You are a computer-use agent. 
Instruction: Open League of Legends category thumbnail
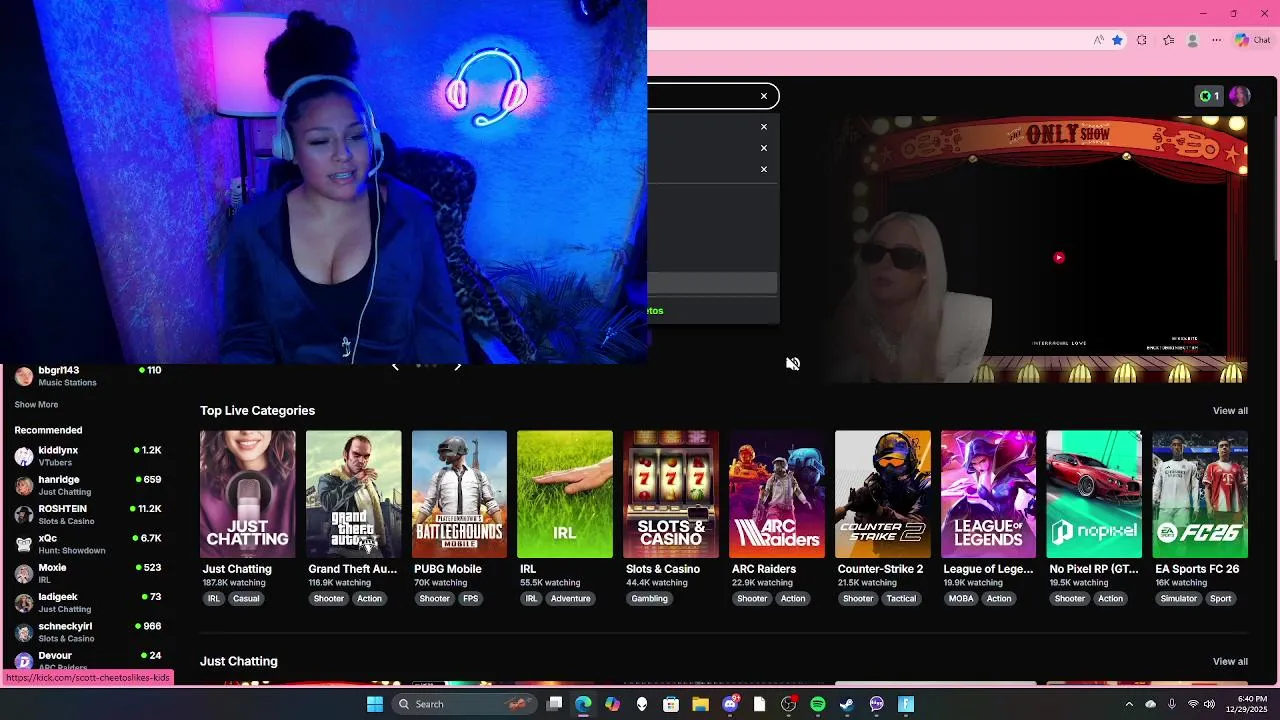click(988, 494)
